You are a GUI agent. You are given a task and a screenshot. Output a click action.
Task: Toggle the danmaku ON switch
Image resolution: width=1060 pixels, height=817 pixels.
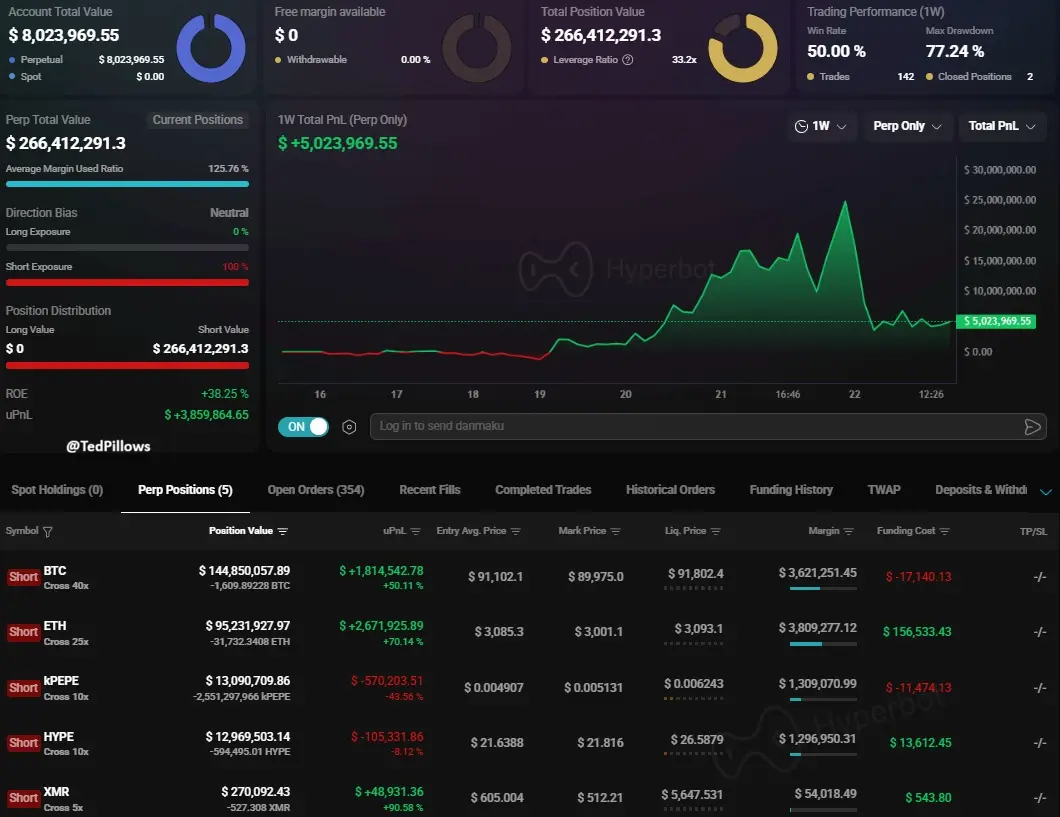303,426
